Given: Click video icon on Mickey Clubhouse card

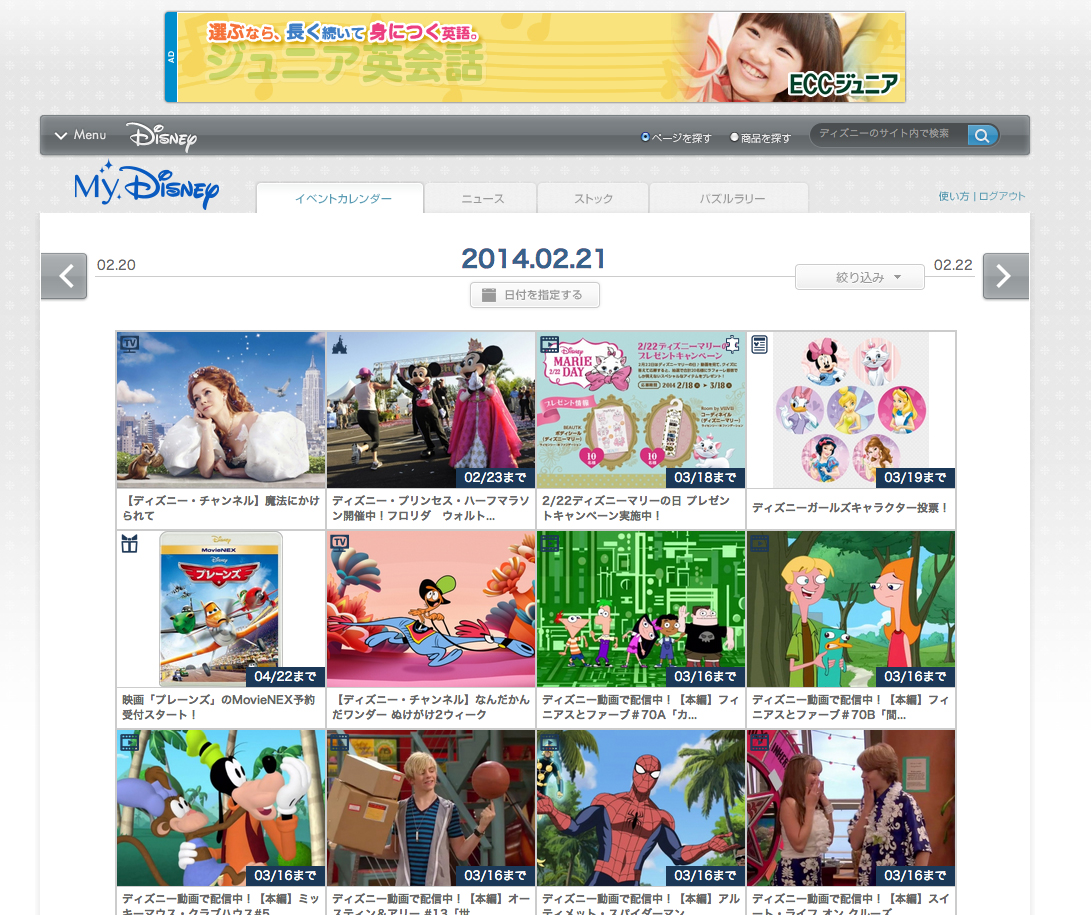Looking at the screenshot, I should 130,742.
